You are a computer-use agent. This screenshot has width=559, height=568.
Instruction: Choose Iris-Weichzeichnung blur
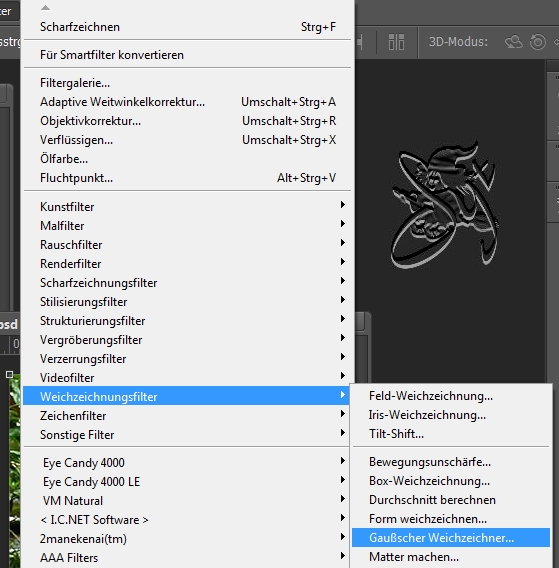click(x=451, y=415)
